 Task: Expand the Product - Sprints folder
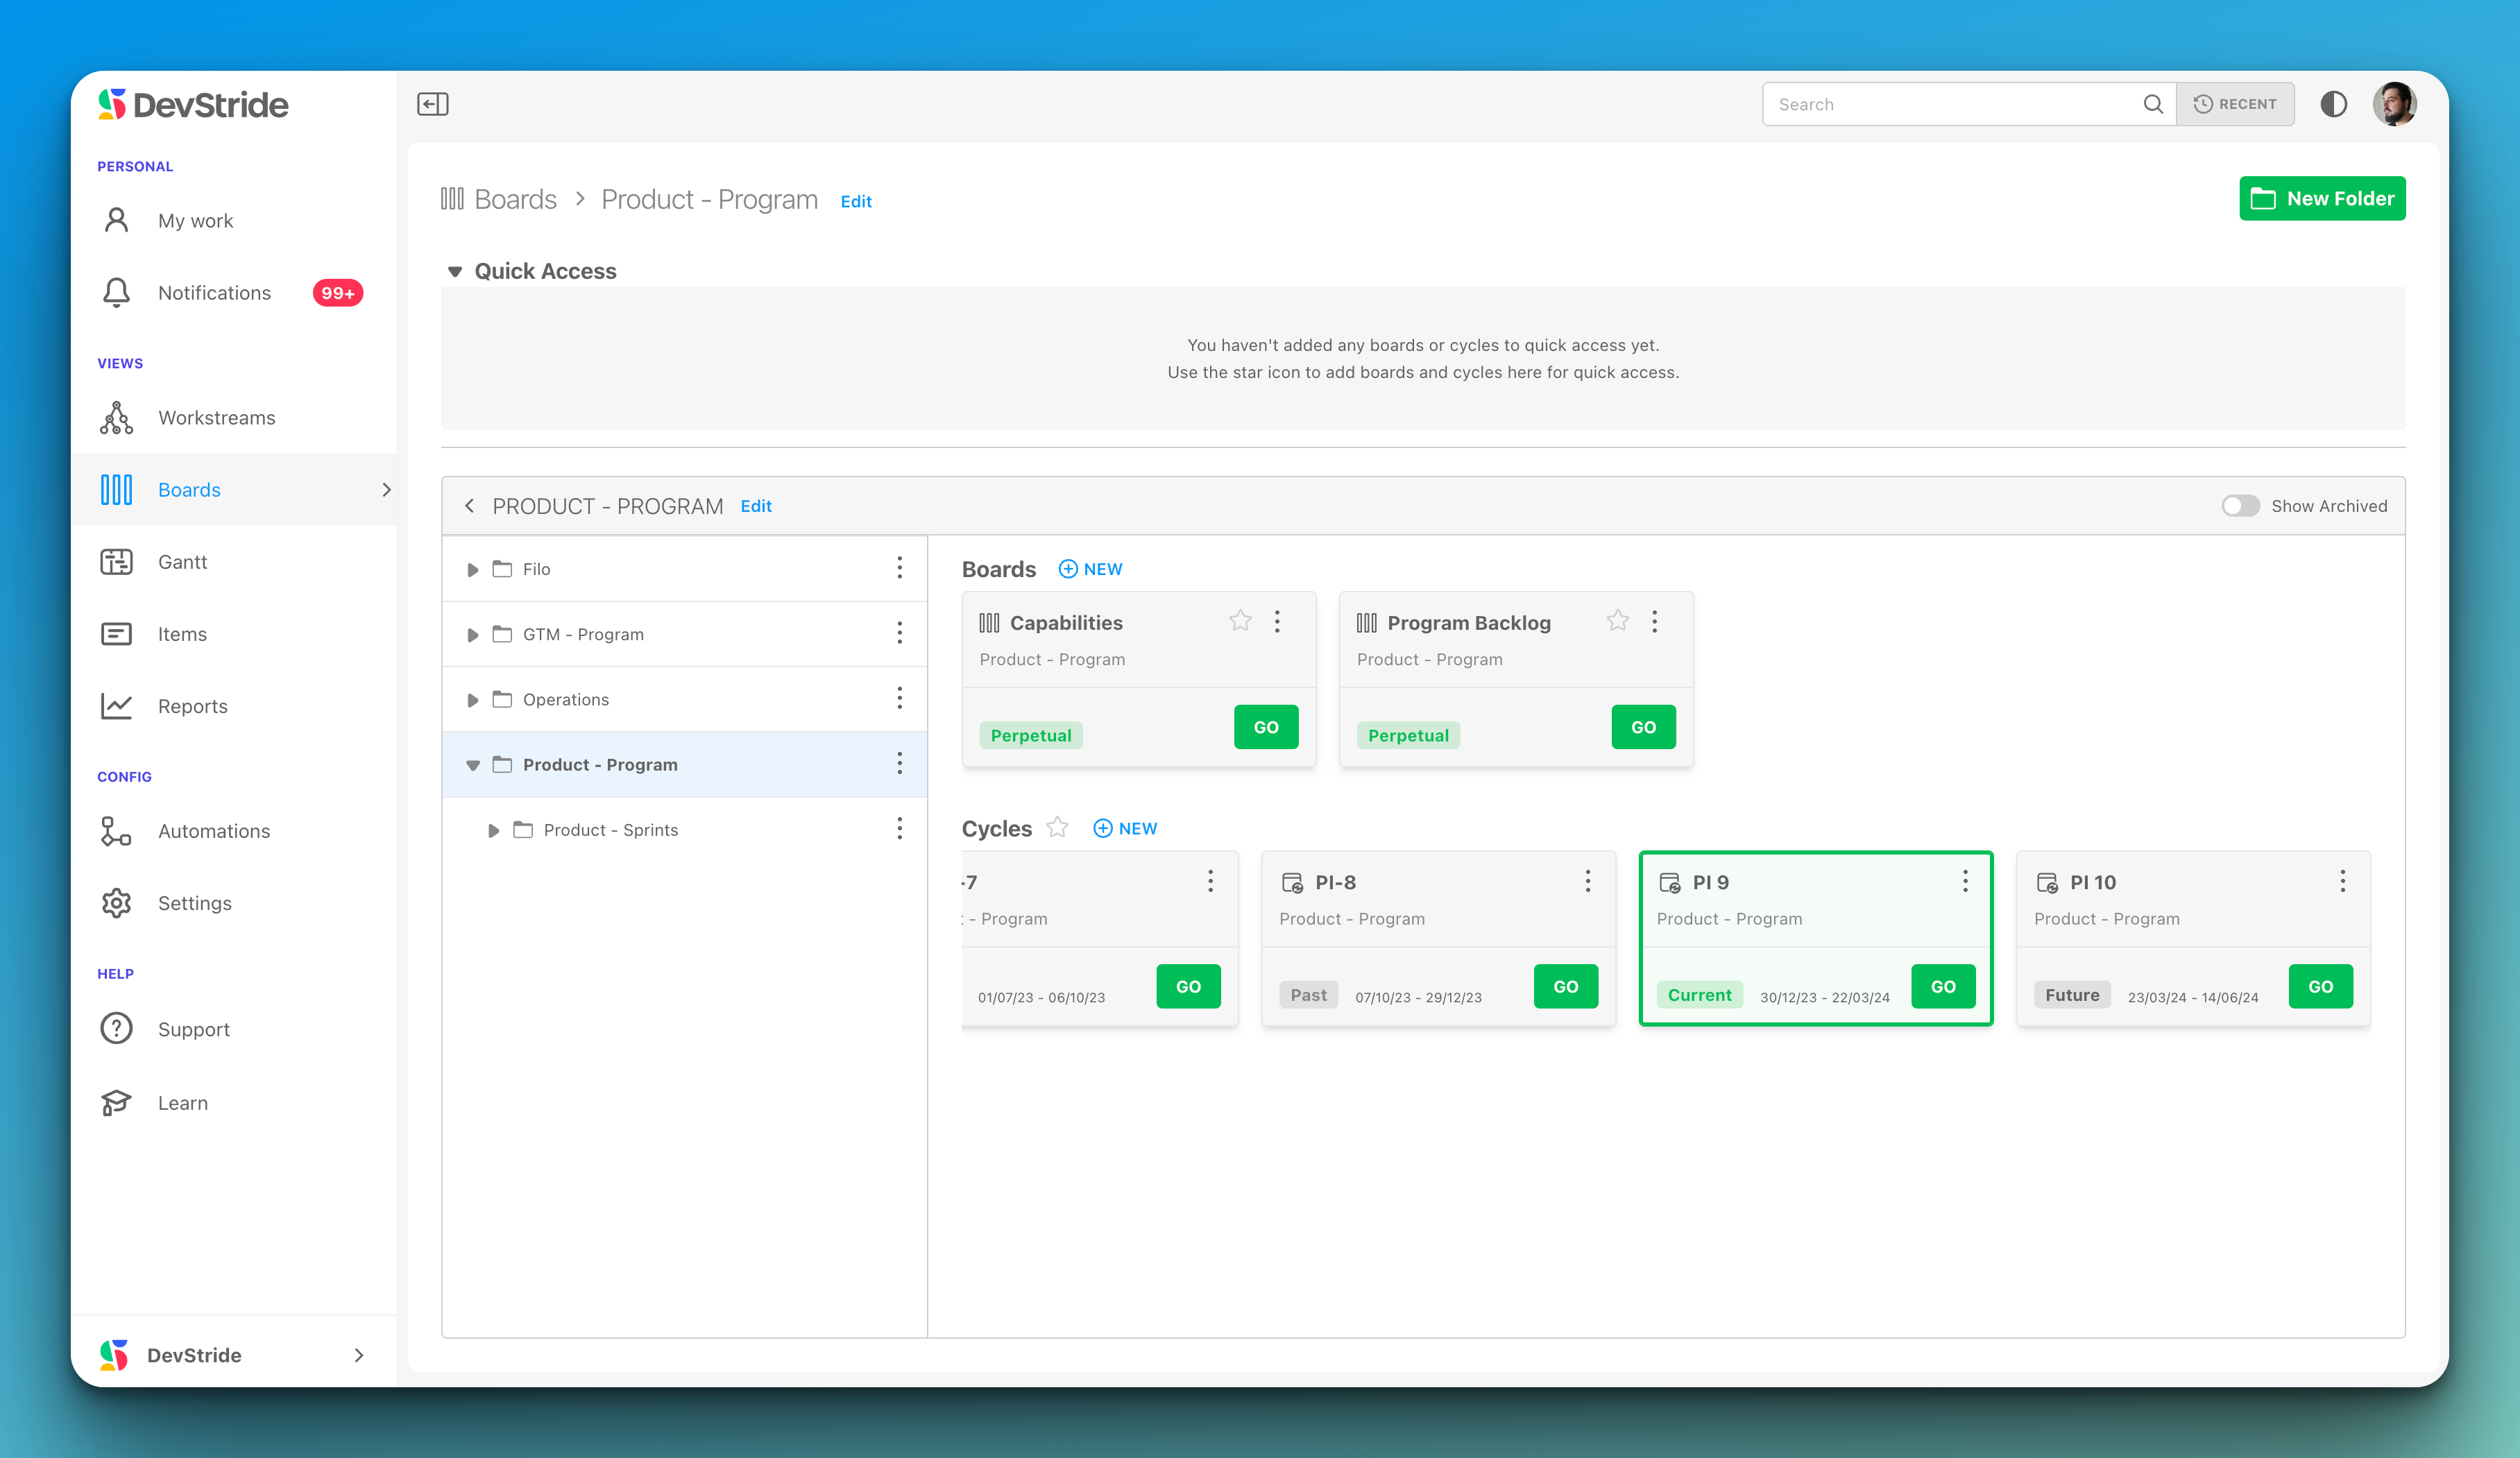[x=494, y=831]
